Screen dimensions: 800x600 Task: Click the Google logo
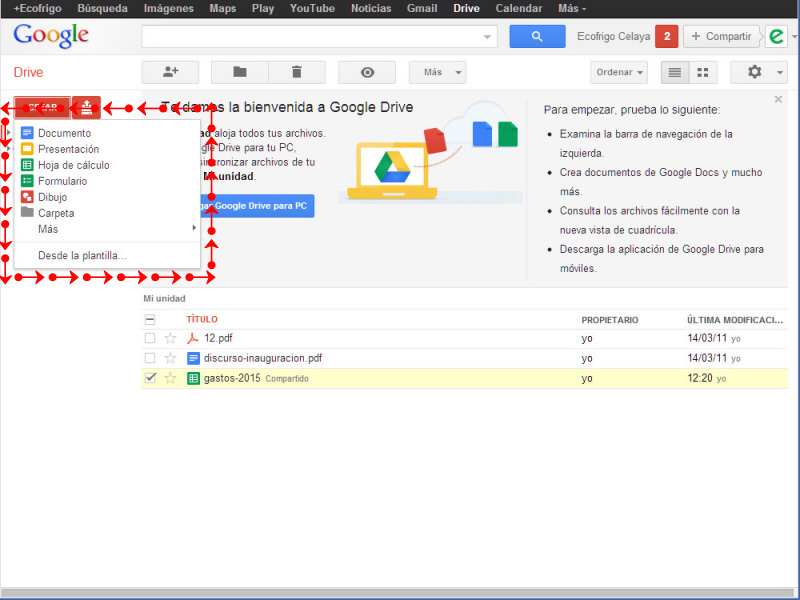(x=51, y=36)
